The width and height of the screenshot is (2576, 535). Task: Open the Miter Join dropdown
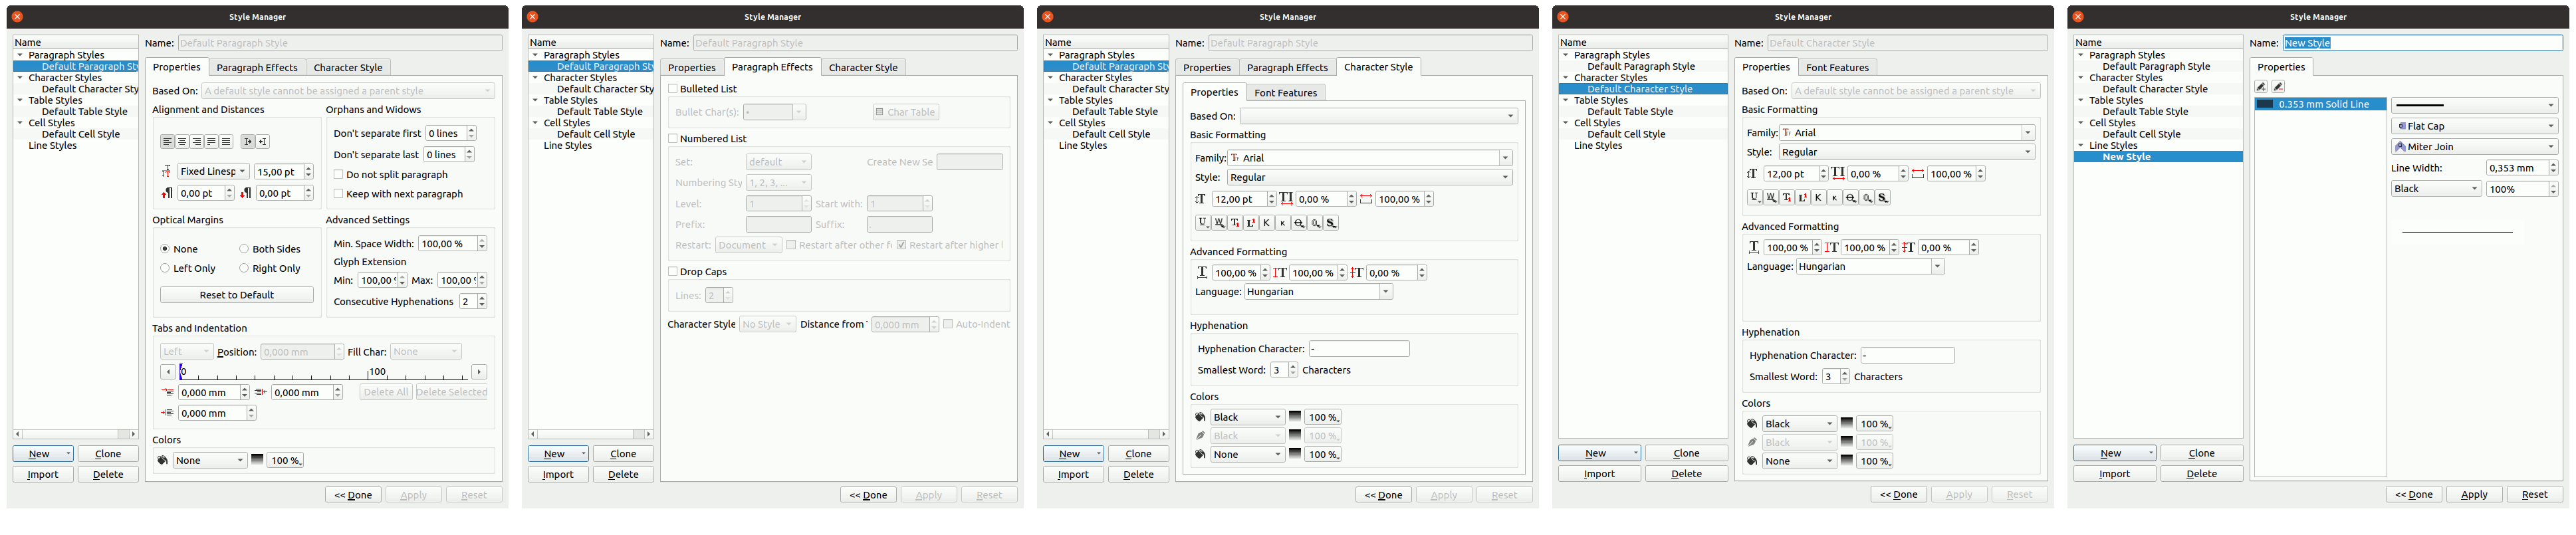point(2474,147)
